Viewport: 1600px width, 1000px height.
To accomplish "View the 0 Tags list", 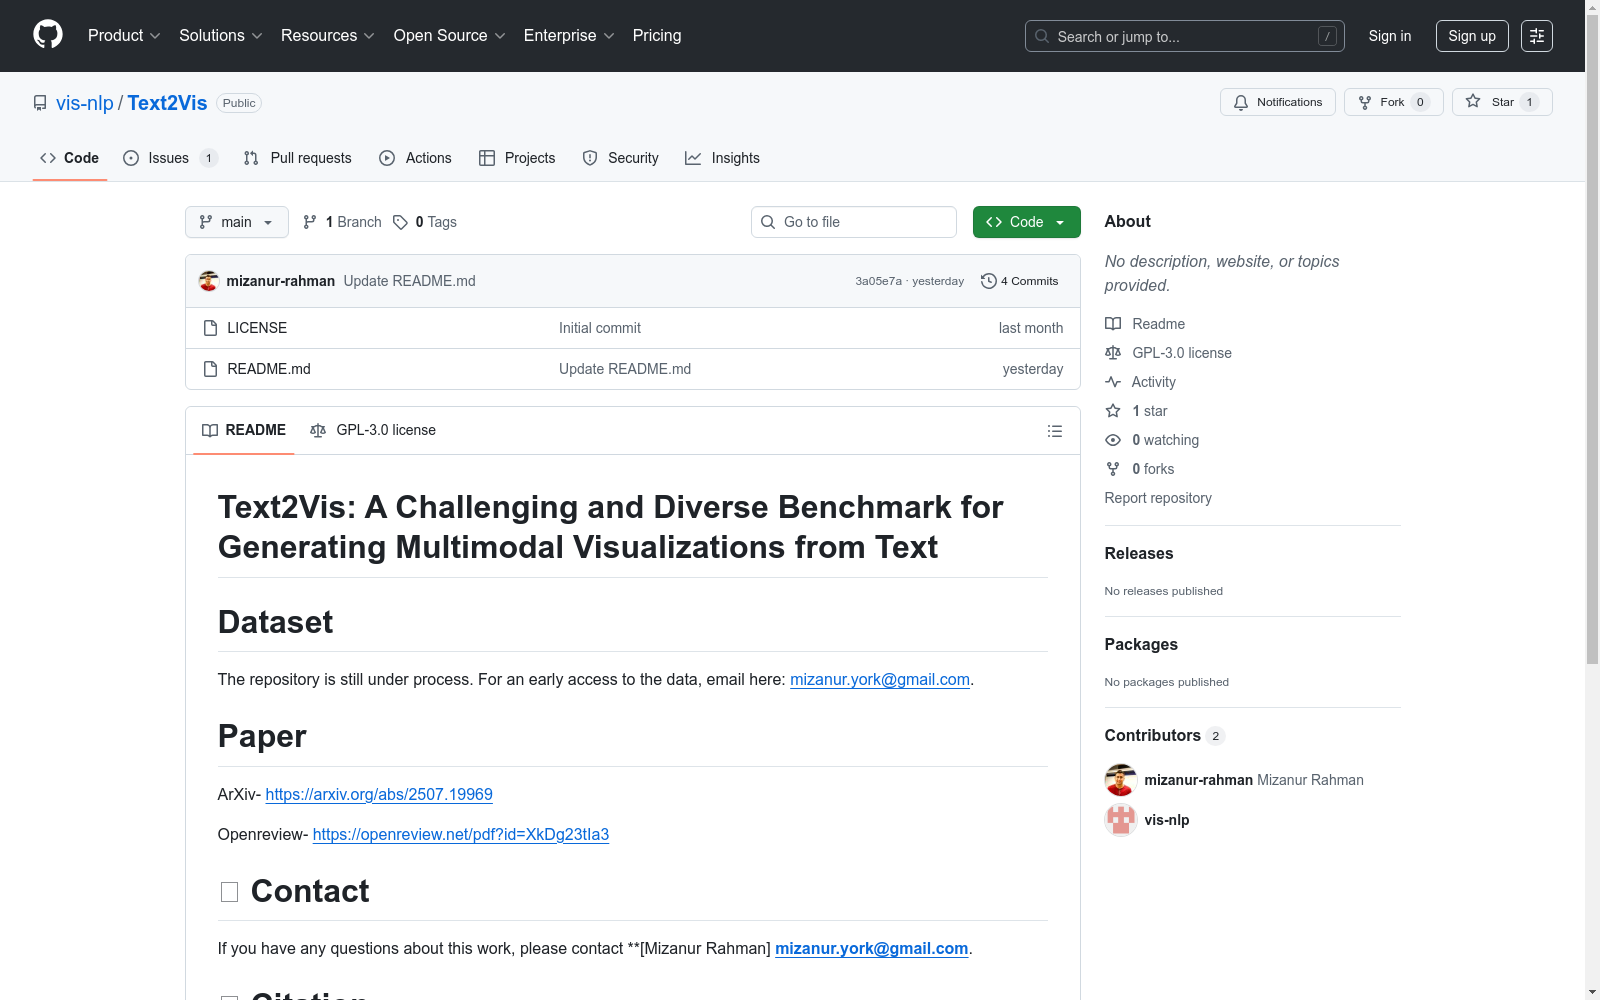I will coord(425,222).
